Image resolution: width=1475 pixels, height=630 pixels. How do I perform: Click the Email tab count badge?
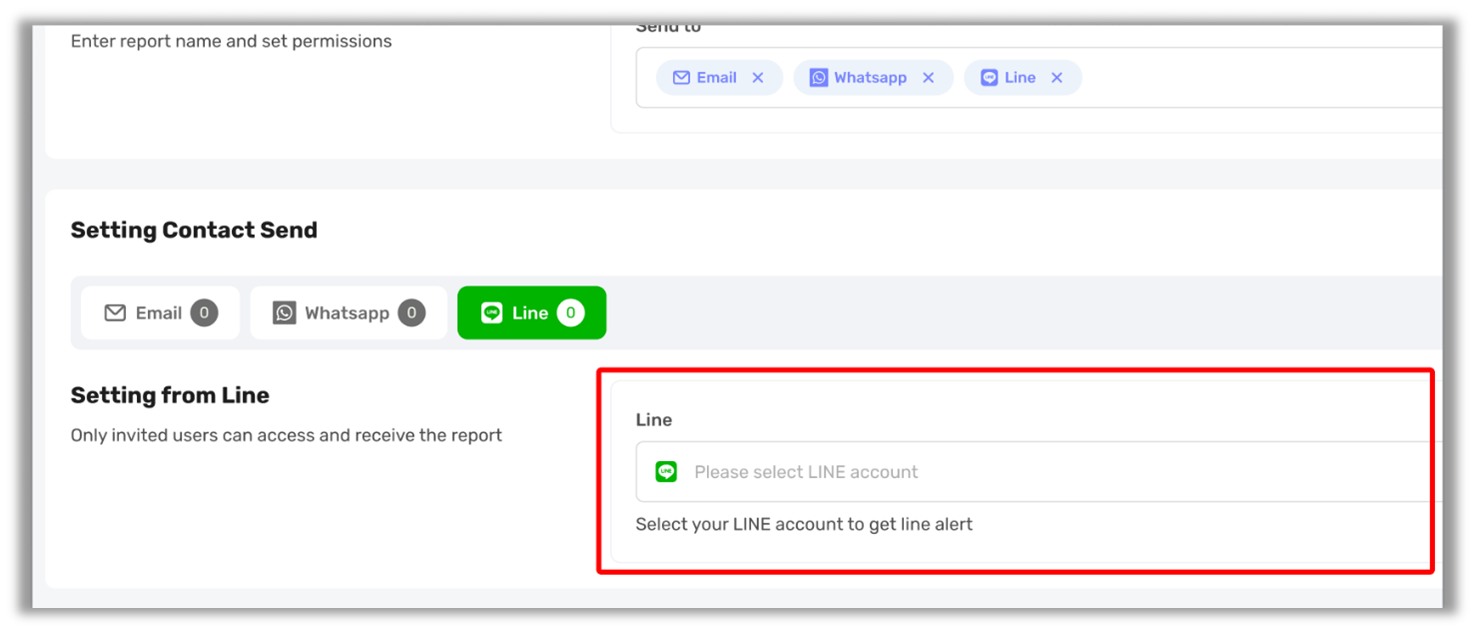point(204,313)
